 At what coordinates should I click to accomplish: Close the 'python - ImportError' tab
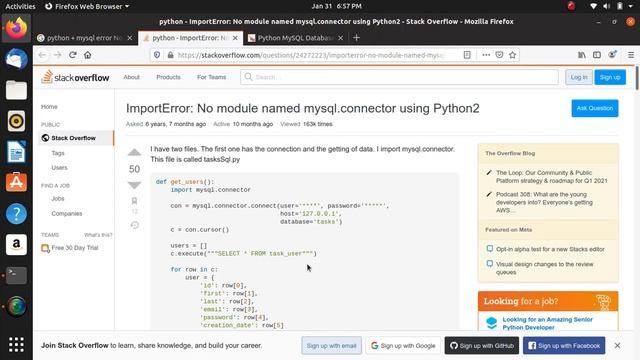[235, 38]
